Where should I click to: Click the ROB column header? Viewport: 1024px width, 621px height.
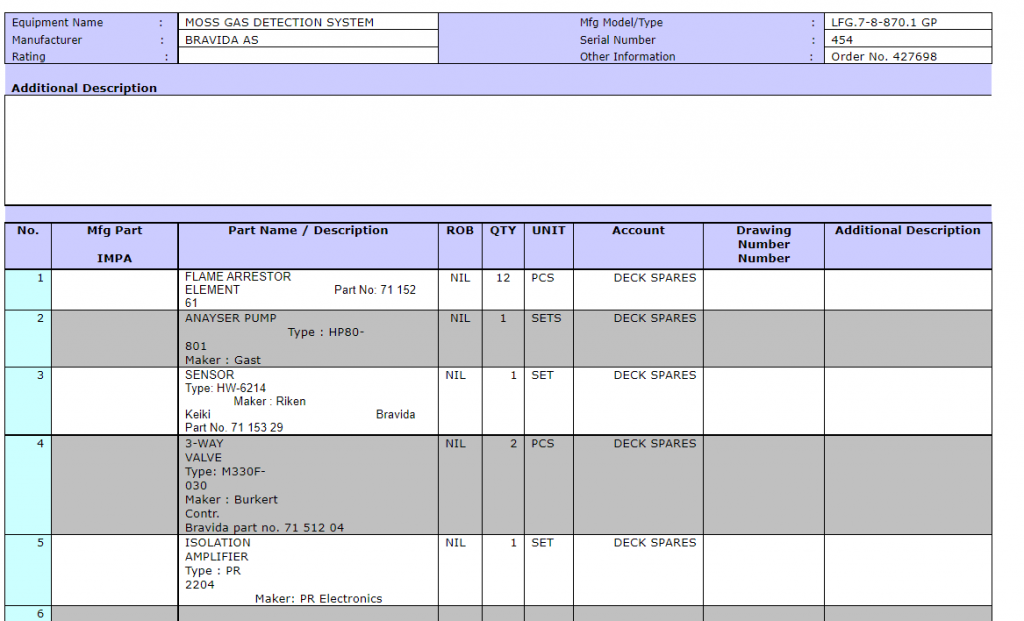click(460, 231)
